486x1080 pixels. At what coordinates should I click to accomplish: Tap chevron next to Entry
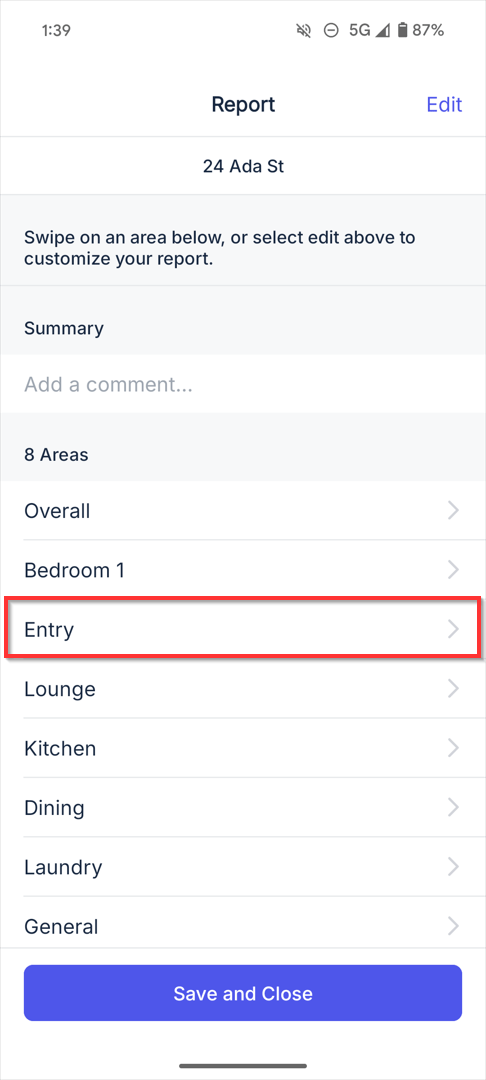tap(453, 629)
